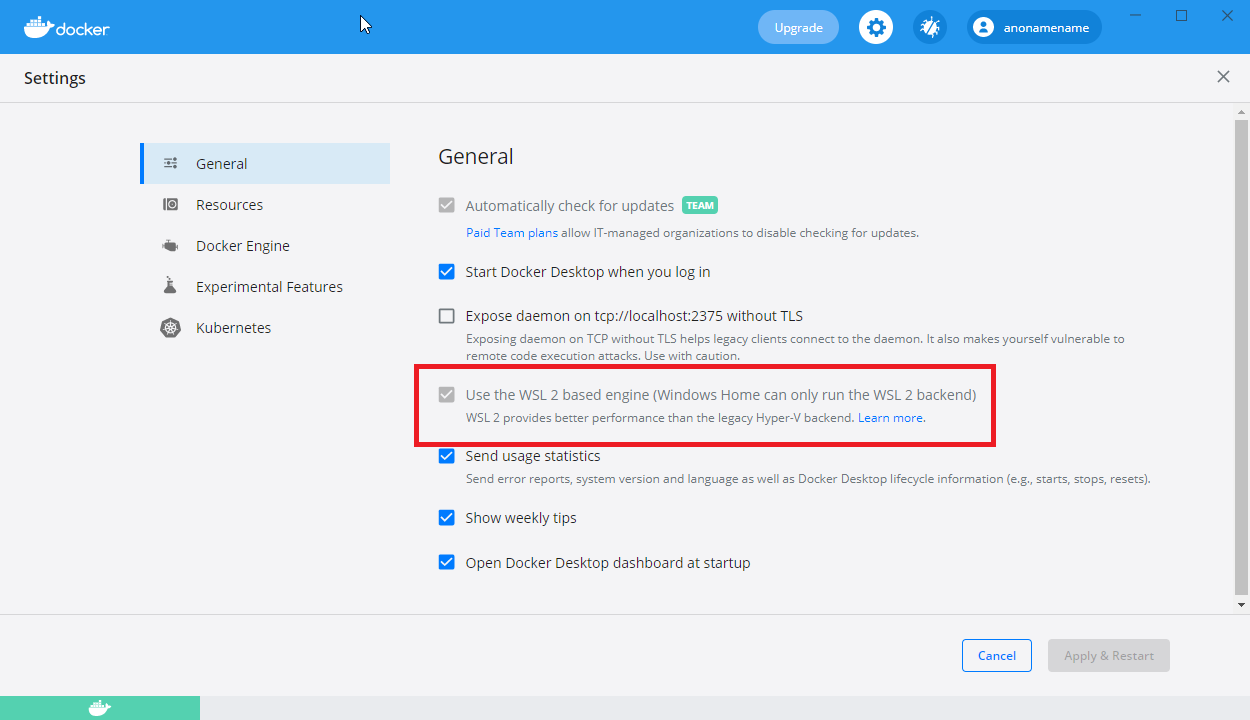
Task: Click the TEAM badge next to updates
Action: tap(700, 205)
